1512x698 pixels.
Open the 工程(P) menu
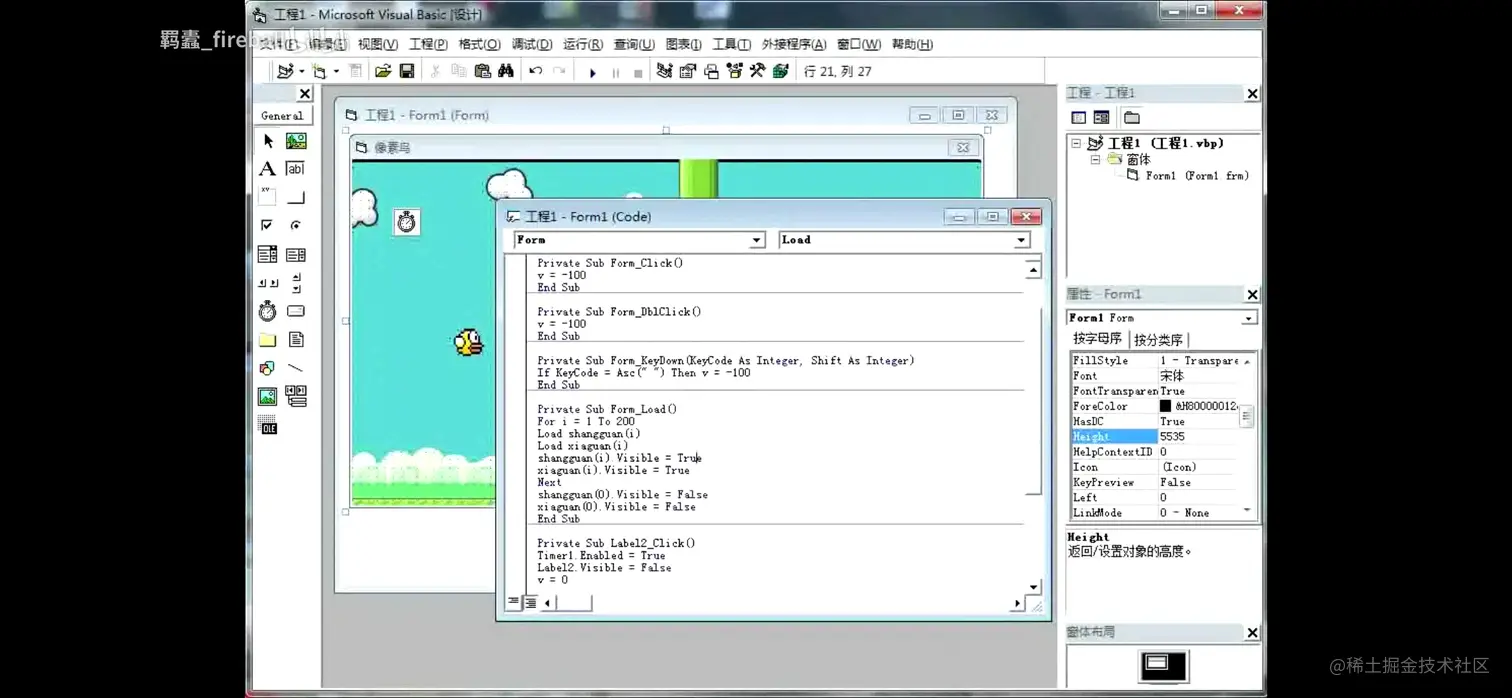(428, 44)
